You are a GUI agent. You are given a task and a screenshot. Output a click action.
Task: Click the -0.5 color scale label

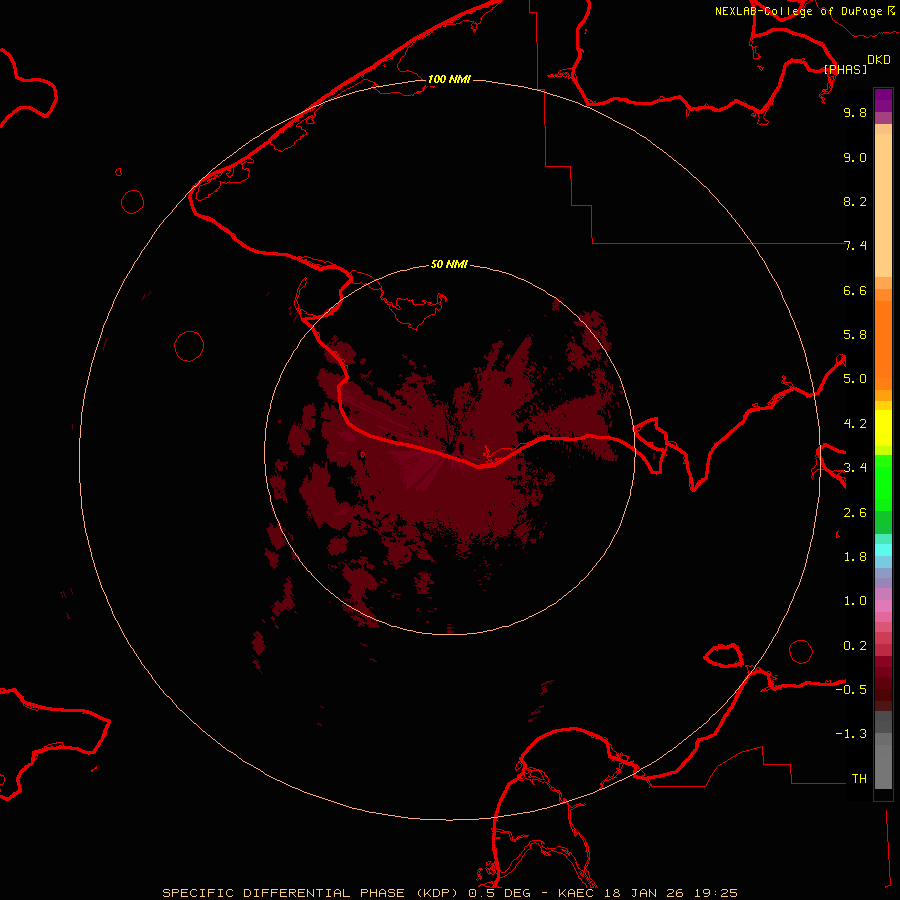click(851, 689)
